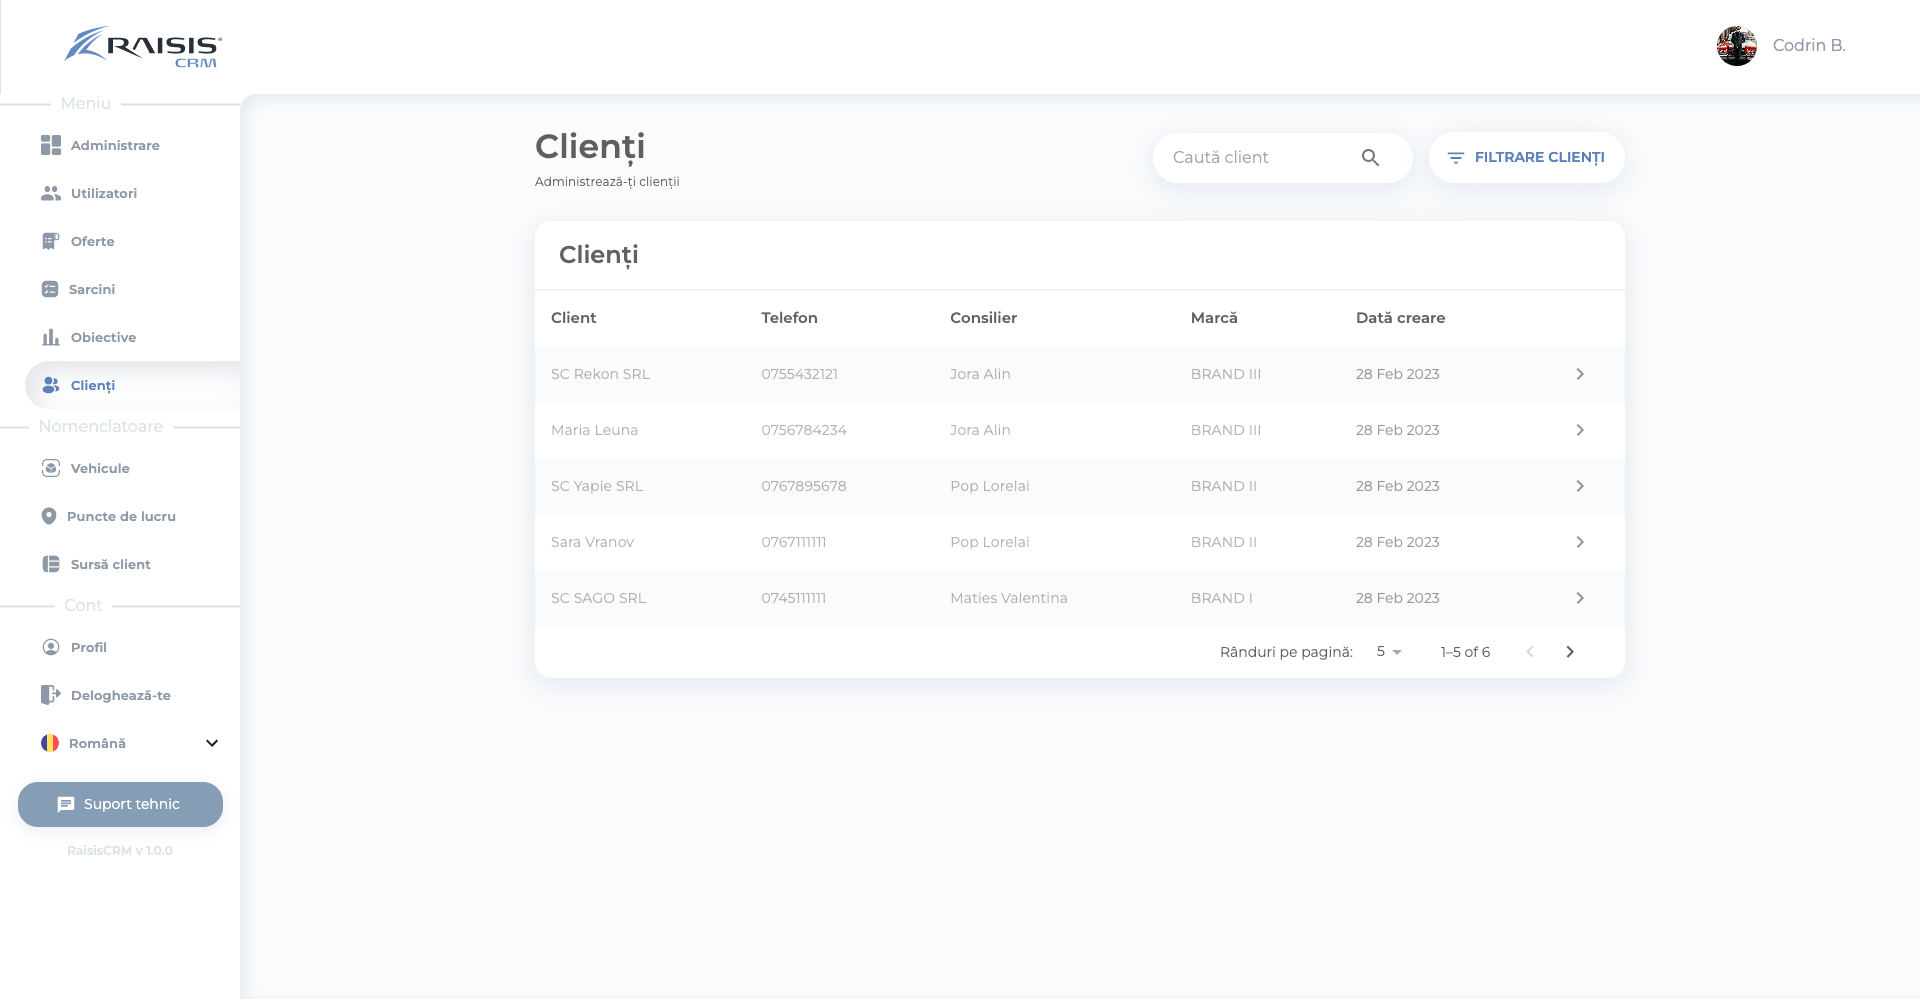Expand Sara Vranov row chevron
The width and height of the screenshot is (1920, 999).
tap(1580, 542)
